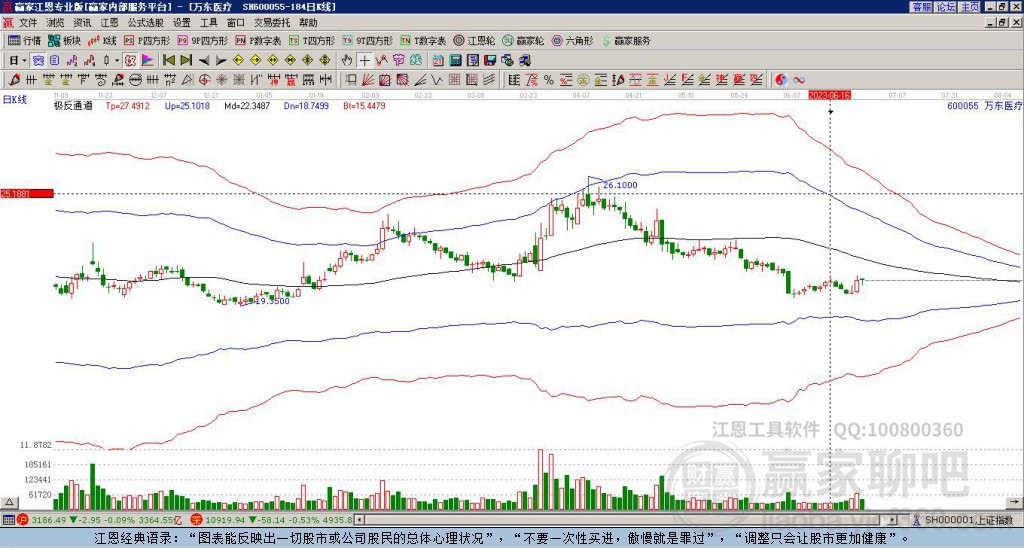Toggle the 权 rights-adjustment button
This screenshot has width=1024, height=548.
pos(130,61)
